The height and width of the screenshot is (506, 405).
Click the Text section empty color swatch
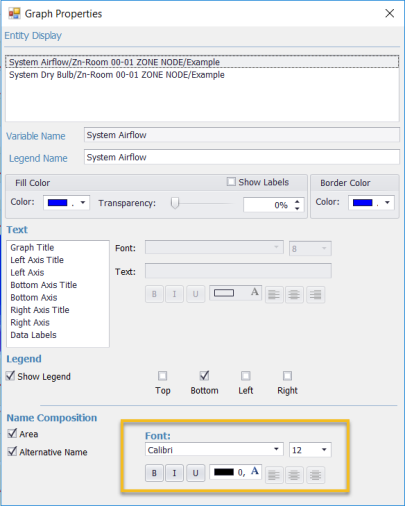click(224, 293)
